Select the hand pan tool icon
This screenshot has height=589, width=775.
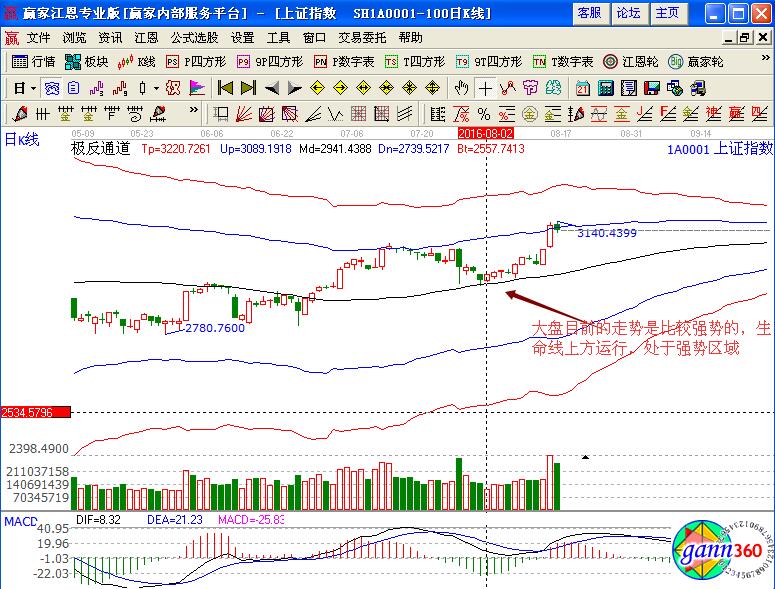point(462,87)
